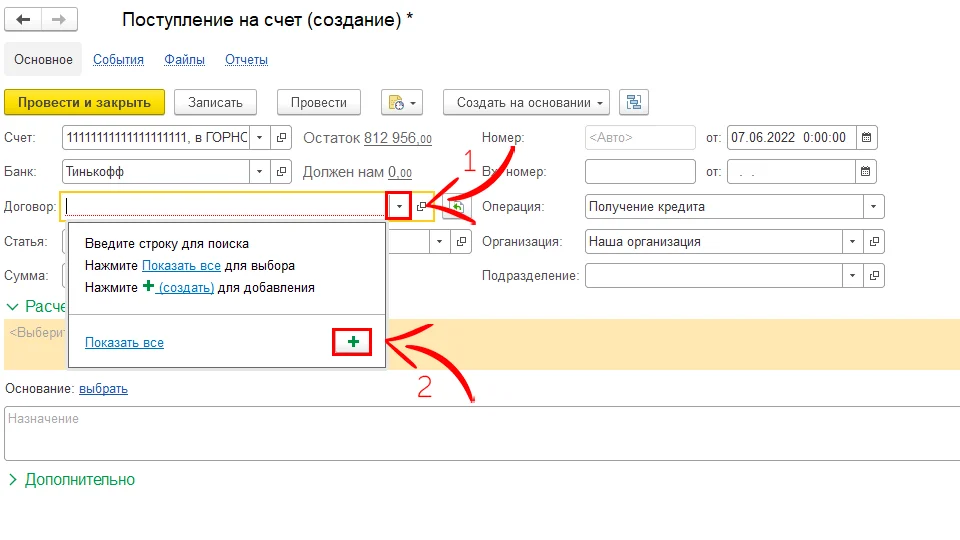Open the Организация card icon
This screenshot has width=960, height=540.
pyautogui.click(x=875, y=241)
